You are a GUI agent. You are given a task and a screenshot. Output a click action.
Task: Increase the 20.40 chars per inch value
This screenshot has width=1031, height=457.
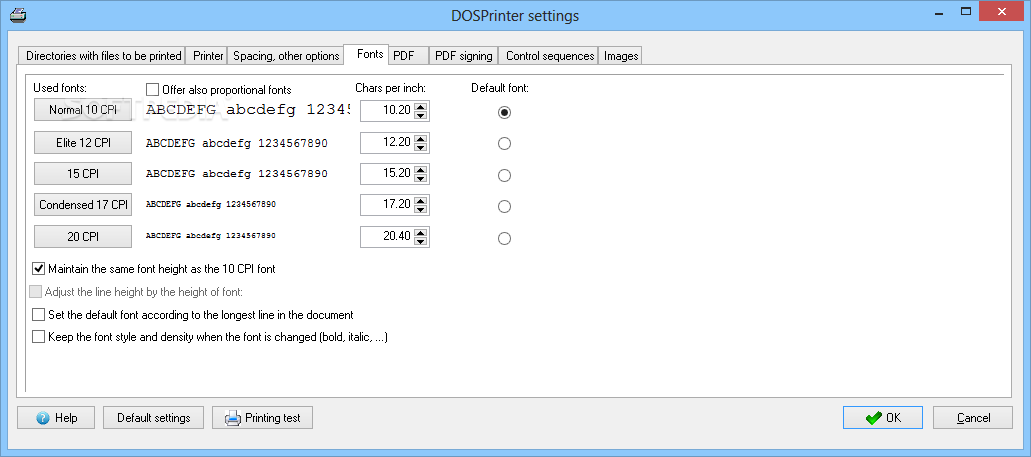tap(421, 231)
